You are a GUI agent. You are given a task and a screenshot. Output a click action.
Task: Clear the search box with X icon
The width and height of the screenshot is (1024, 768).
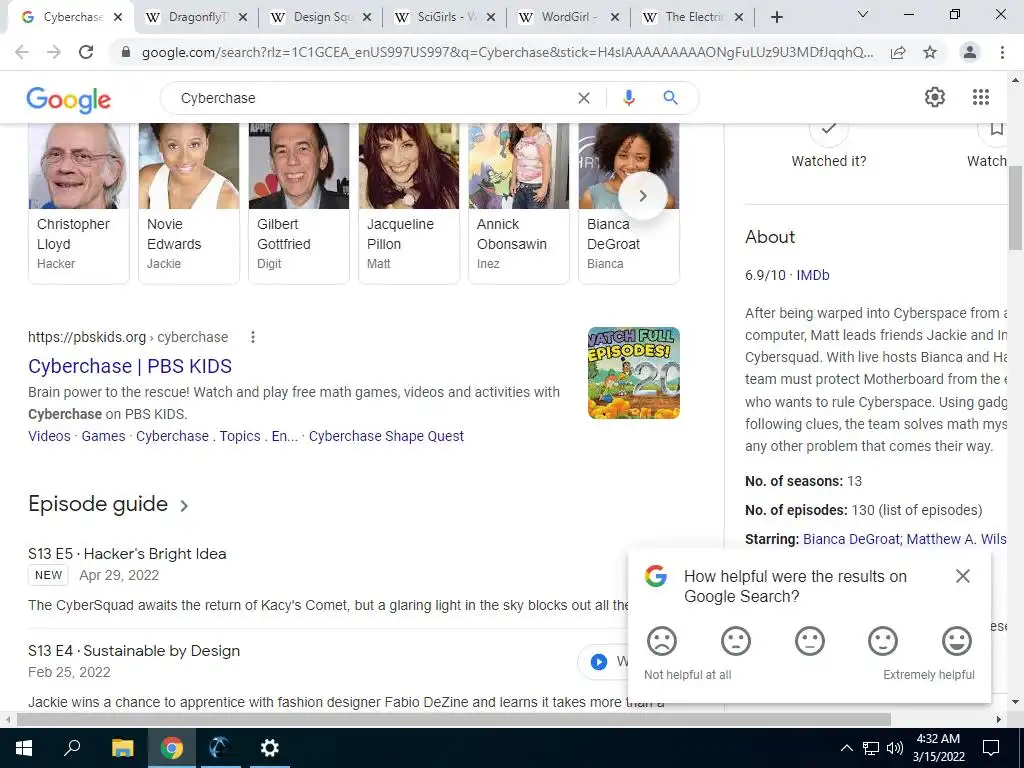pos(584,98)
